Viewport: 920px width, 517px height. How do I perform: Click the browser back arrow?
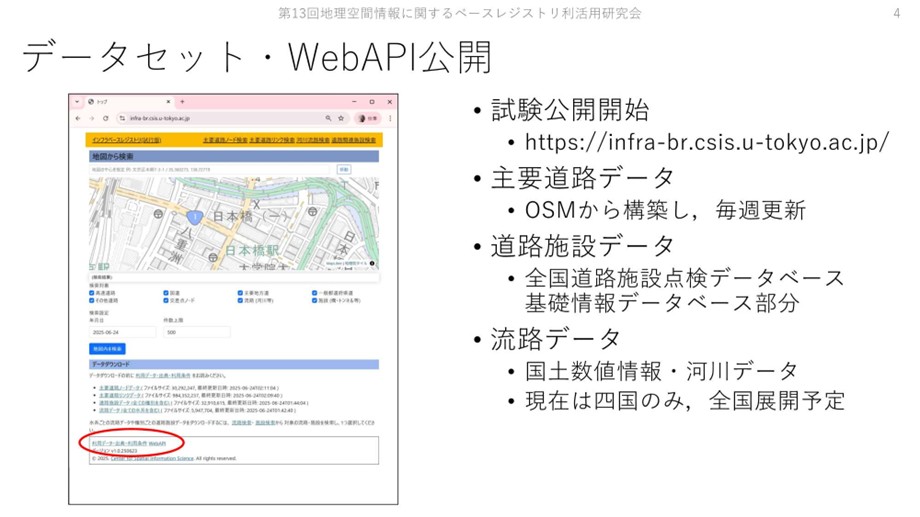click(79, 118)
